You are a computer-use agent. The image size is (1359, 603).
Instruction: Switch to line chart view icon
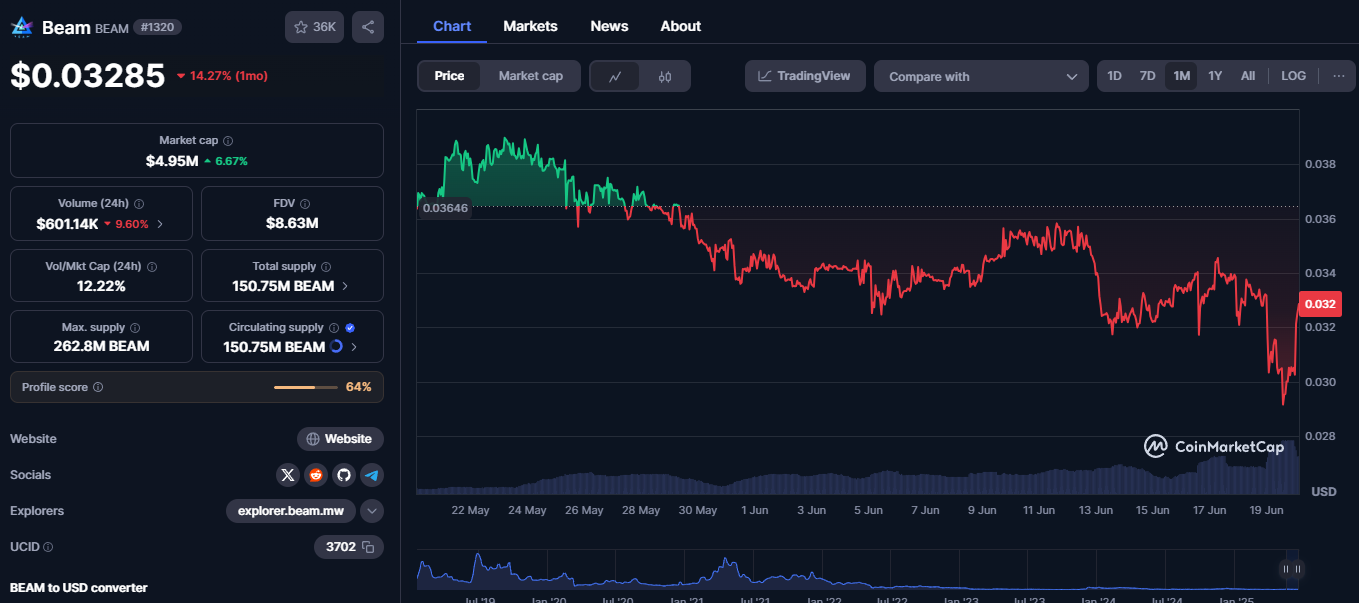(x=616, y=76)
